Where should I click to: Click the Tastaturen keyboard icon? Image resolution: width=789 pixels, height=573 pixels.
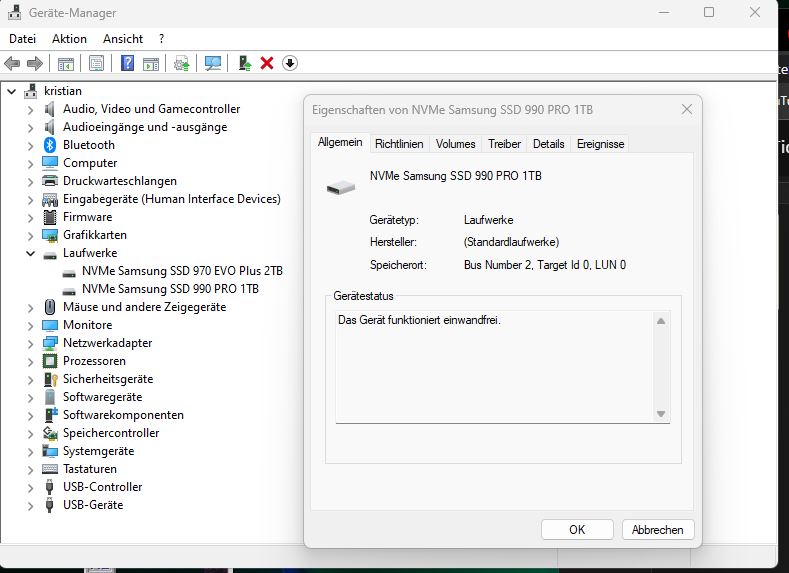tap(50, 469)
